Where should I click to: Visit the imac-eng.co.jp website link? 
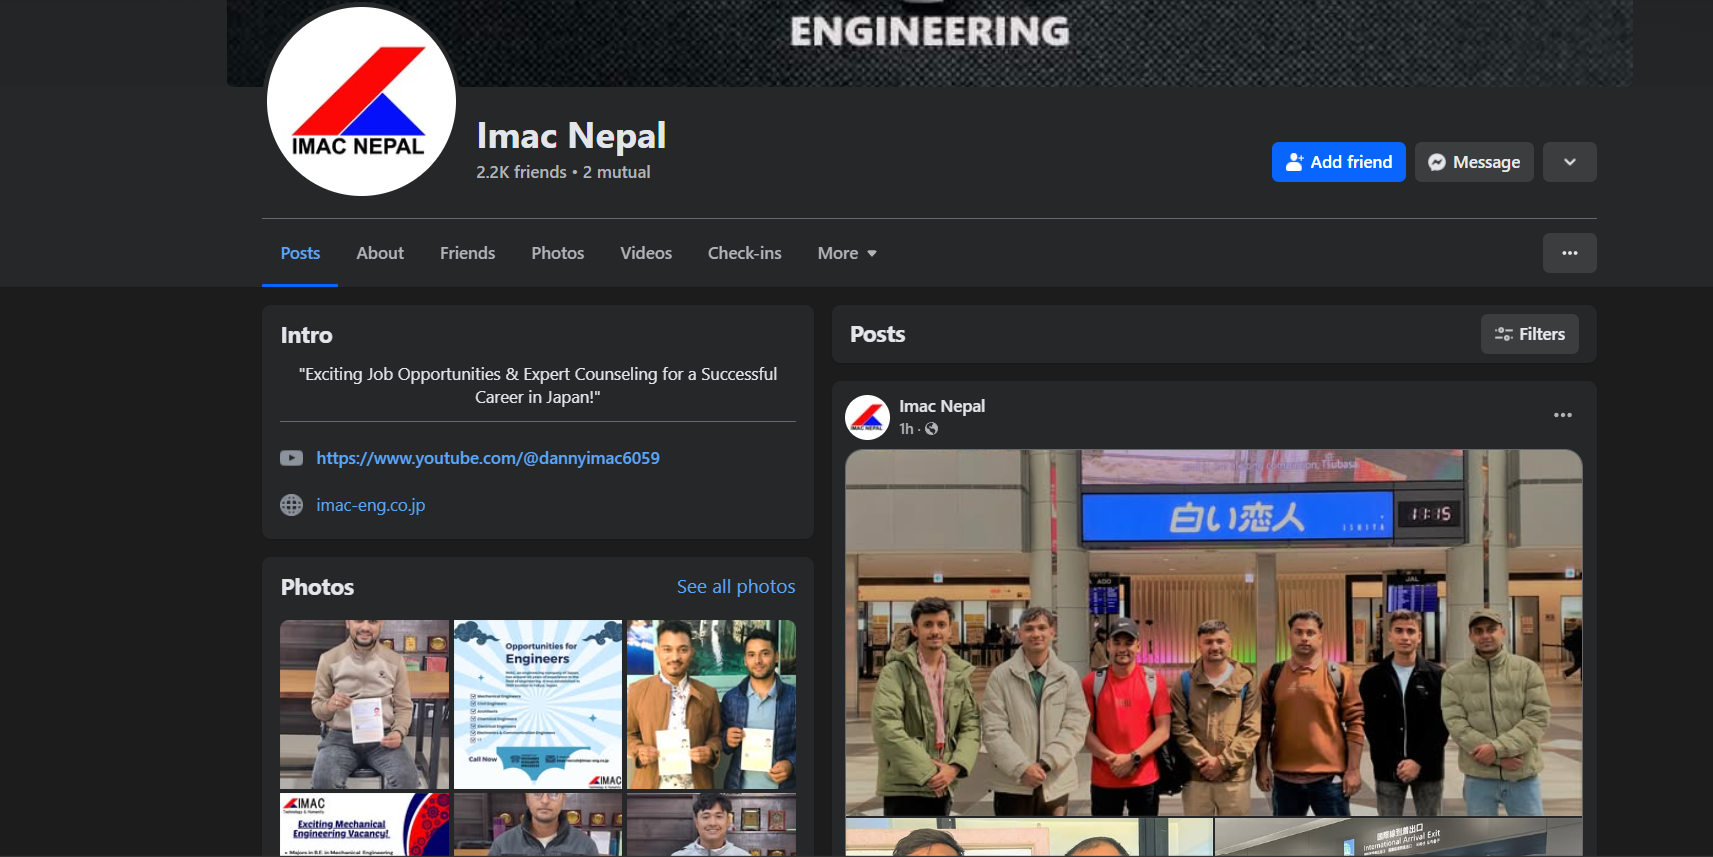point(371,505)
